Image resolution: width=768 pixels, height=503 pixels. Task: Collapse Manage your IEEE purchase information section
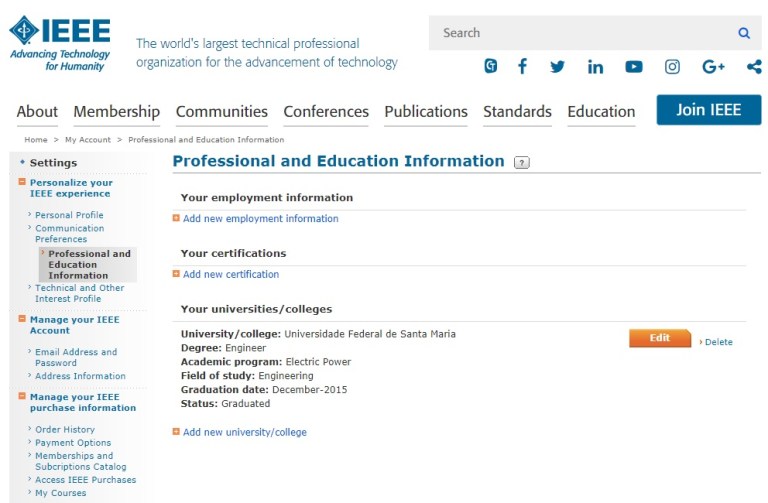click(22, 396)
